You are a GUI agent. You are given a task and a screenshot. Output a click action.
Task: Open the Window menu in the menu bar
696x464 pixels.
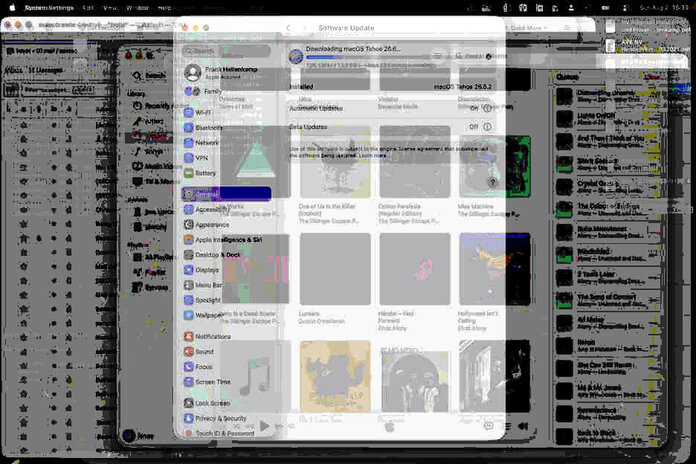(137, 8)
